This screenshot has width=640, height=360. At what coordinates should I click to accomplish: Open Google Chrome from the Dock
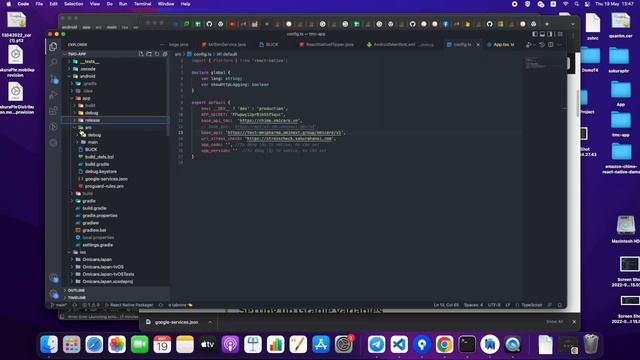tap(444, 344)
